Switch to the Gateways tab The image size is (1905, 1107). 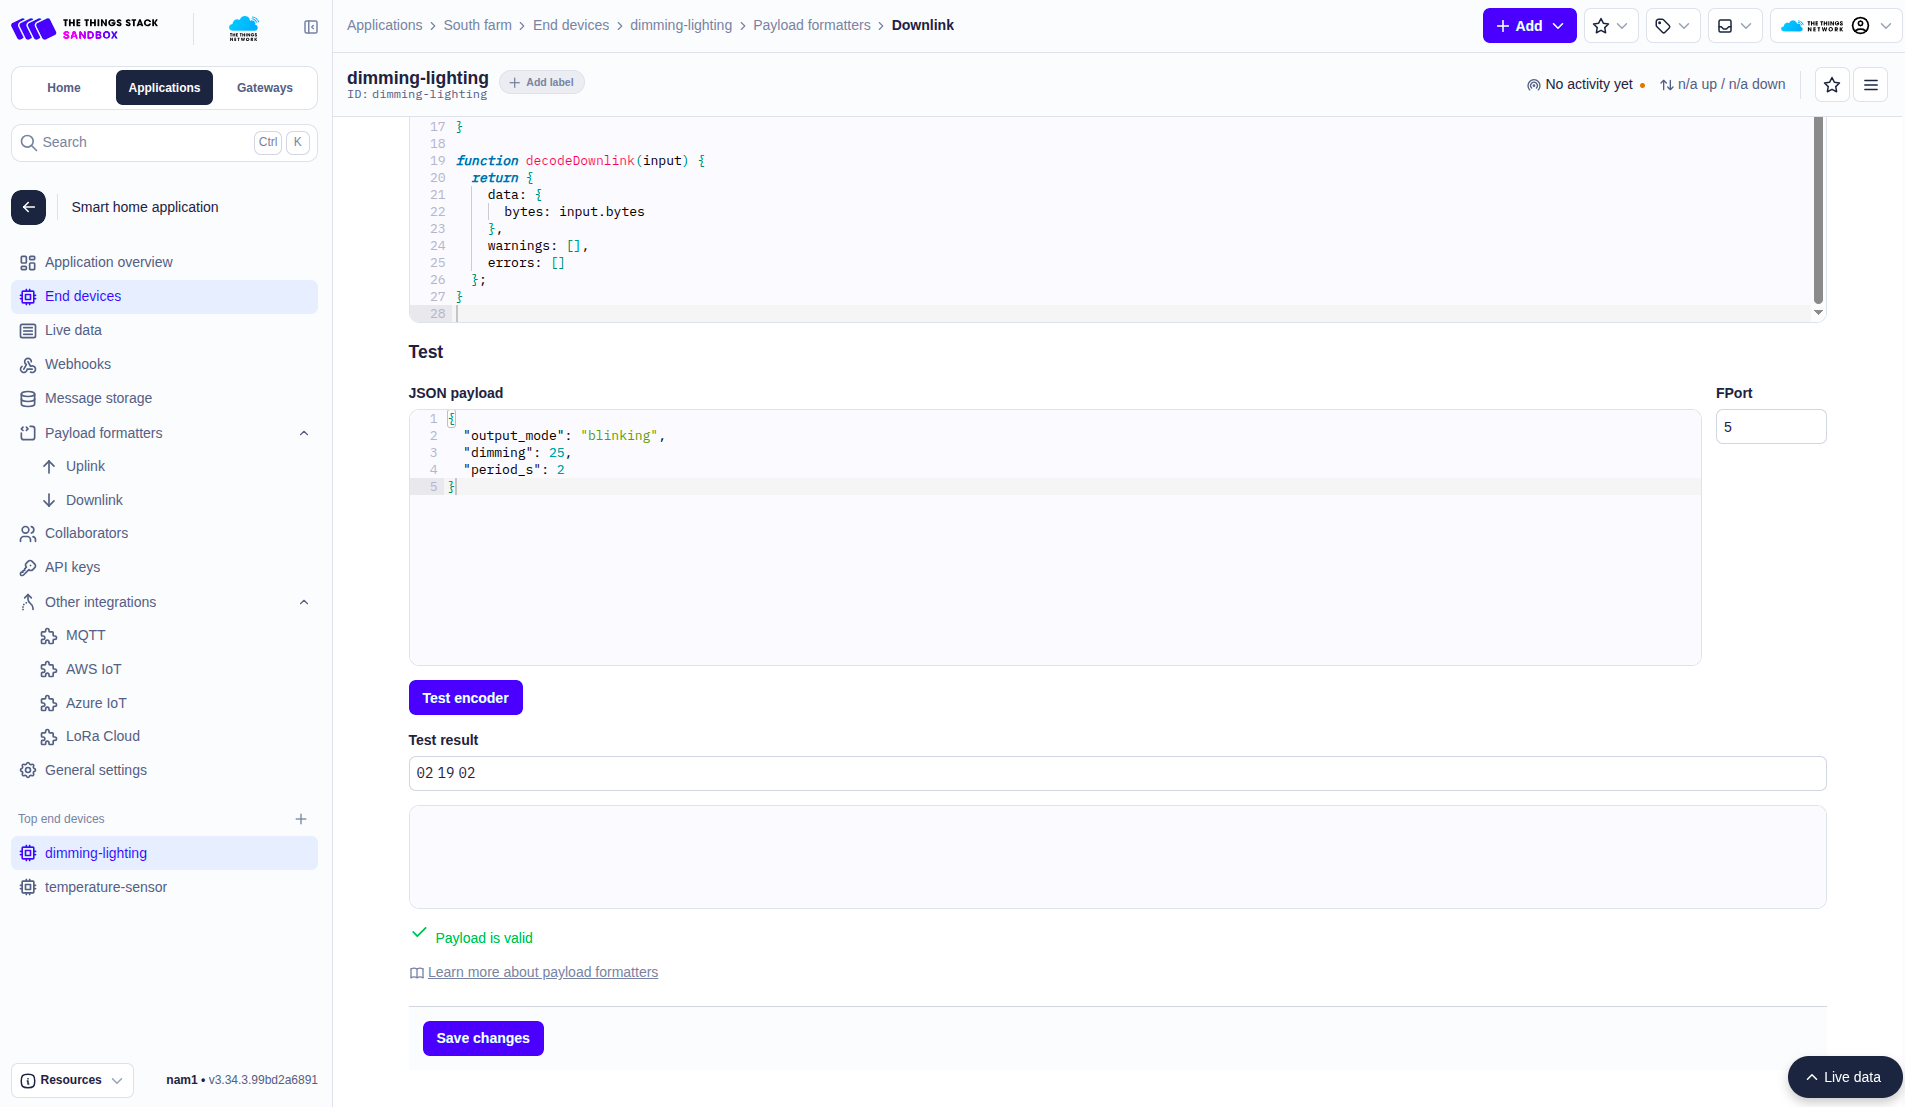point(264,88)
